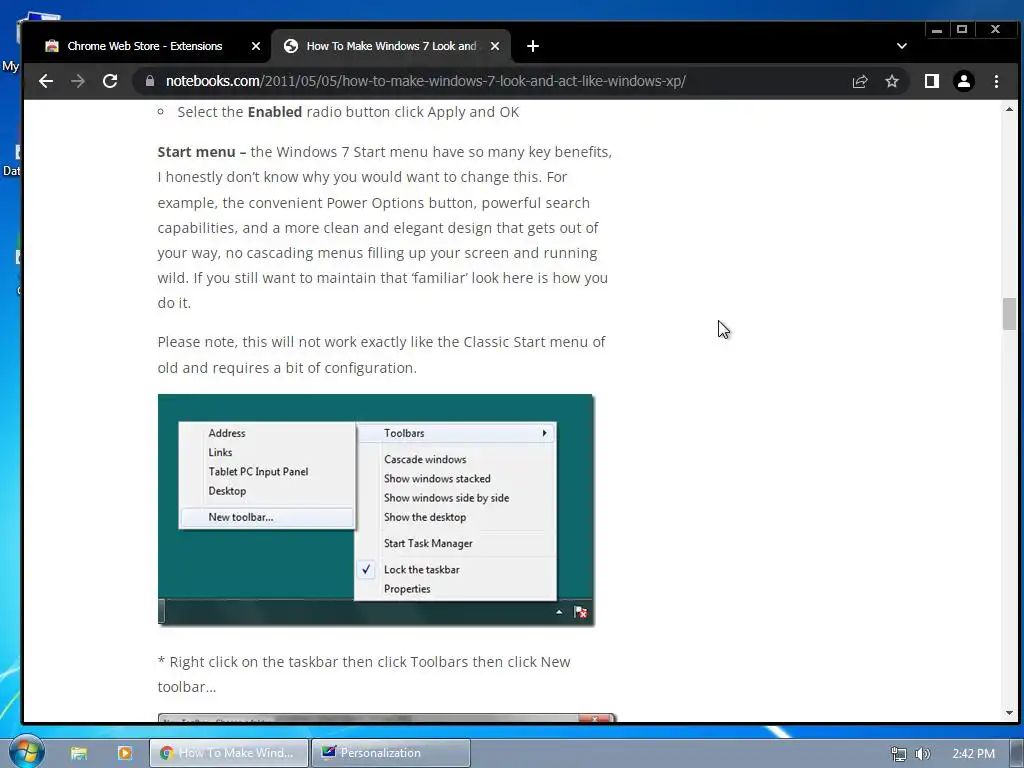Viewport: 1024px width, 768px height.
Task: Click the 'Right click on the taskbar' instruction text
Action: pyautogui.click(x=364, y=674)
